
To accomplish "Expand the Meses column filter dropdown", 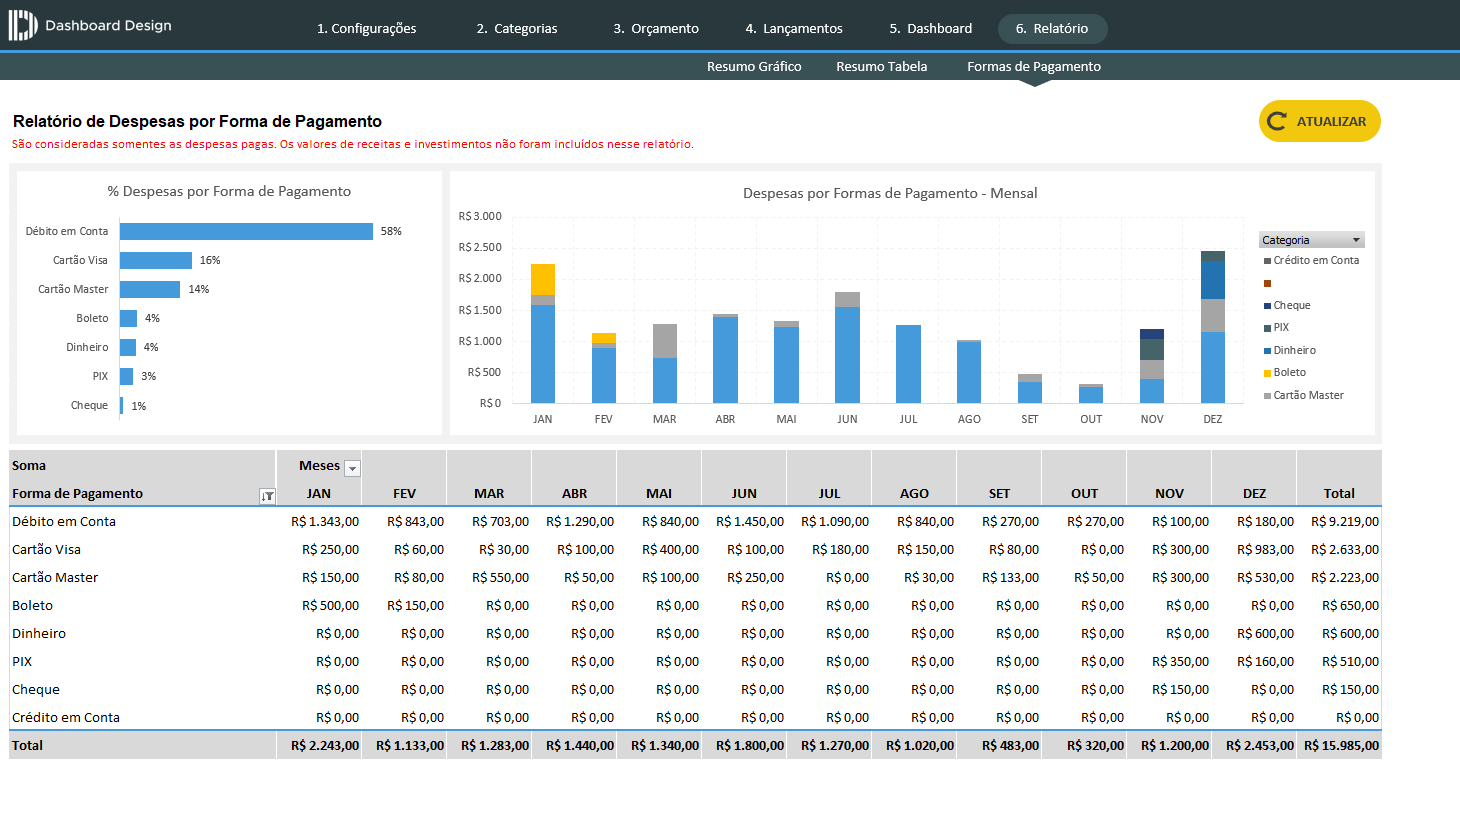I will coord(352,468).
